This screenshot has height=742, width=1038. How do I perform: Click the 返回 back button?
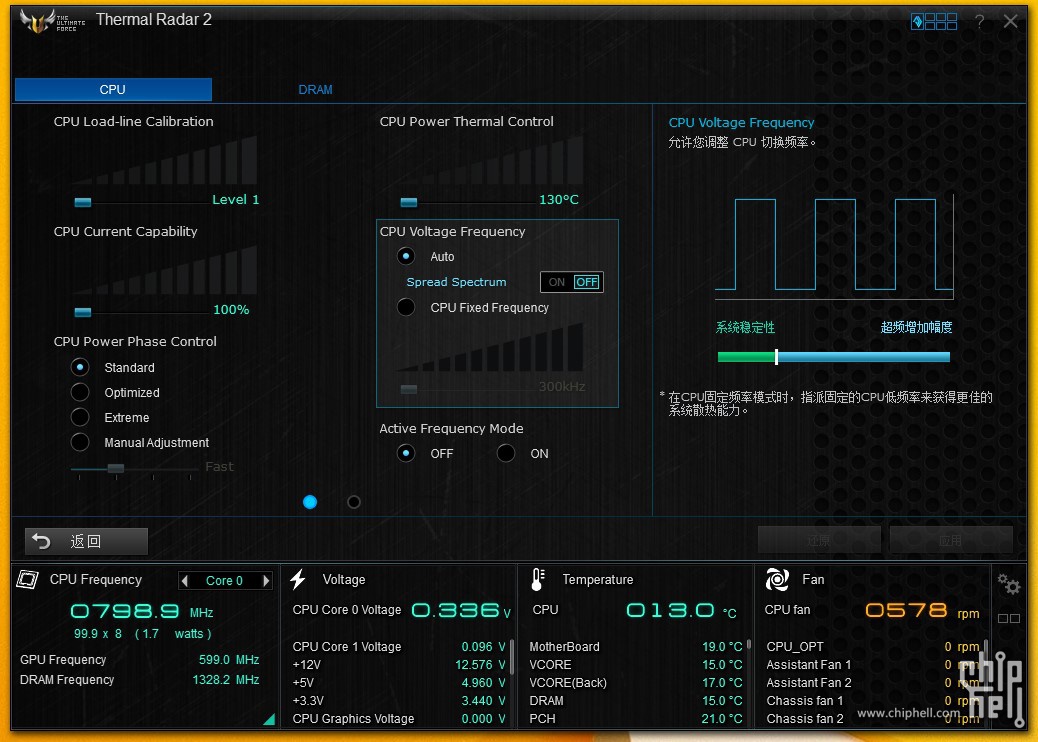coord(86,541)
